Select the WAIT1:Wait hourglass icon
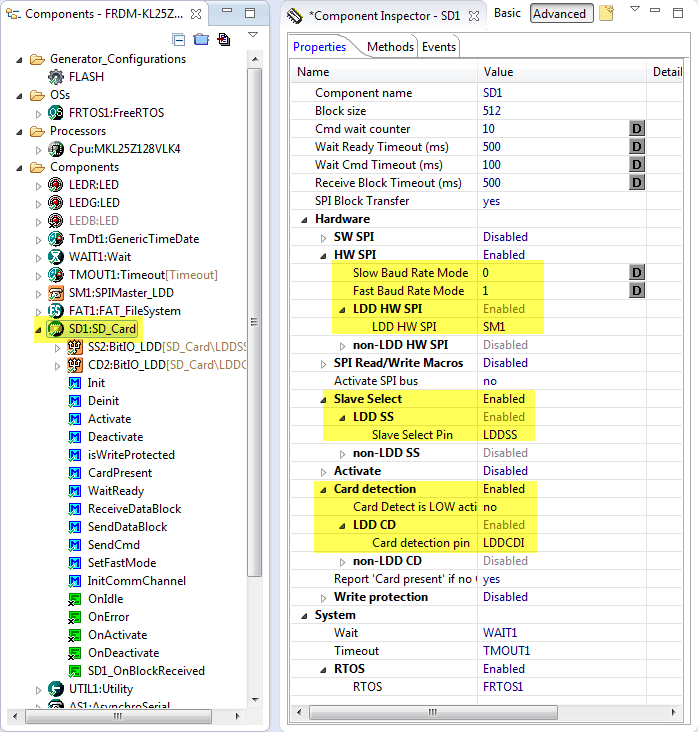Image resolution: width=698 pixels, height=732 pixels. [57, 257]
